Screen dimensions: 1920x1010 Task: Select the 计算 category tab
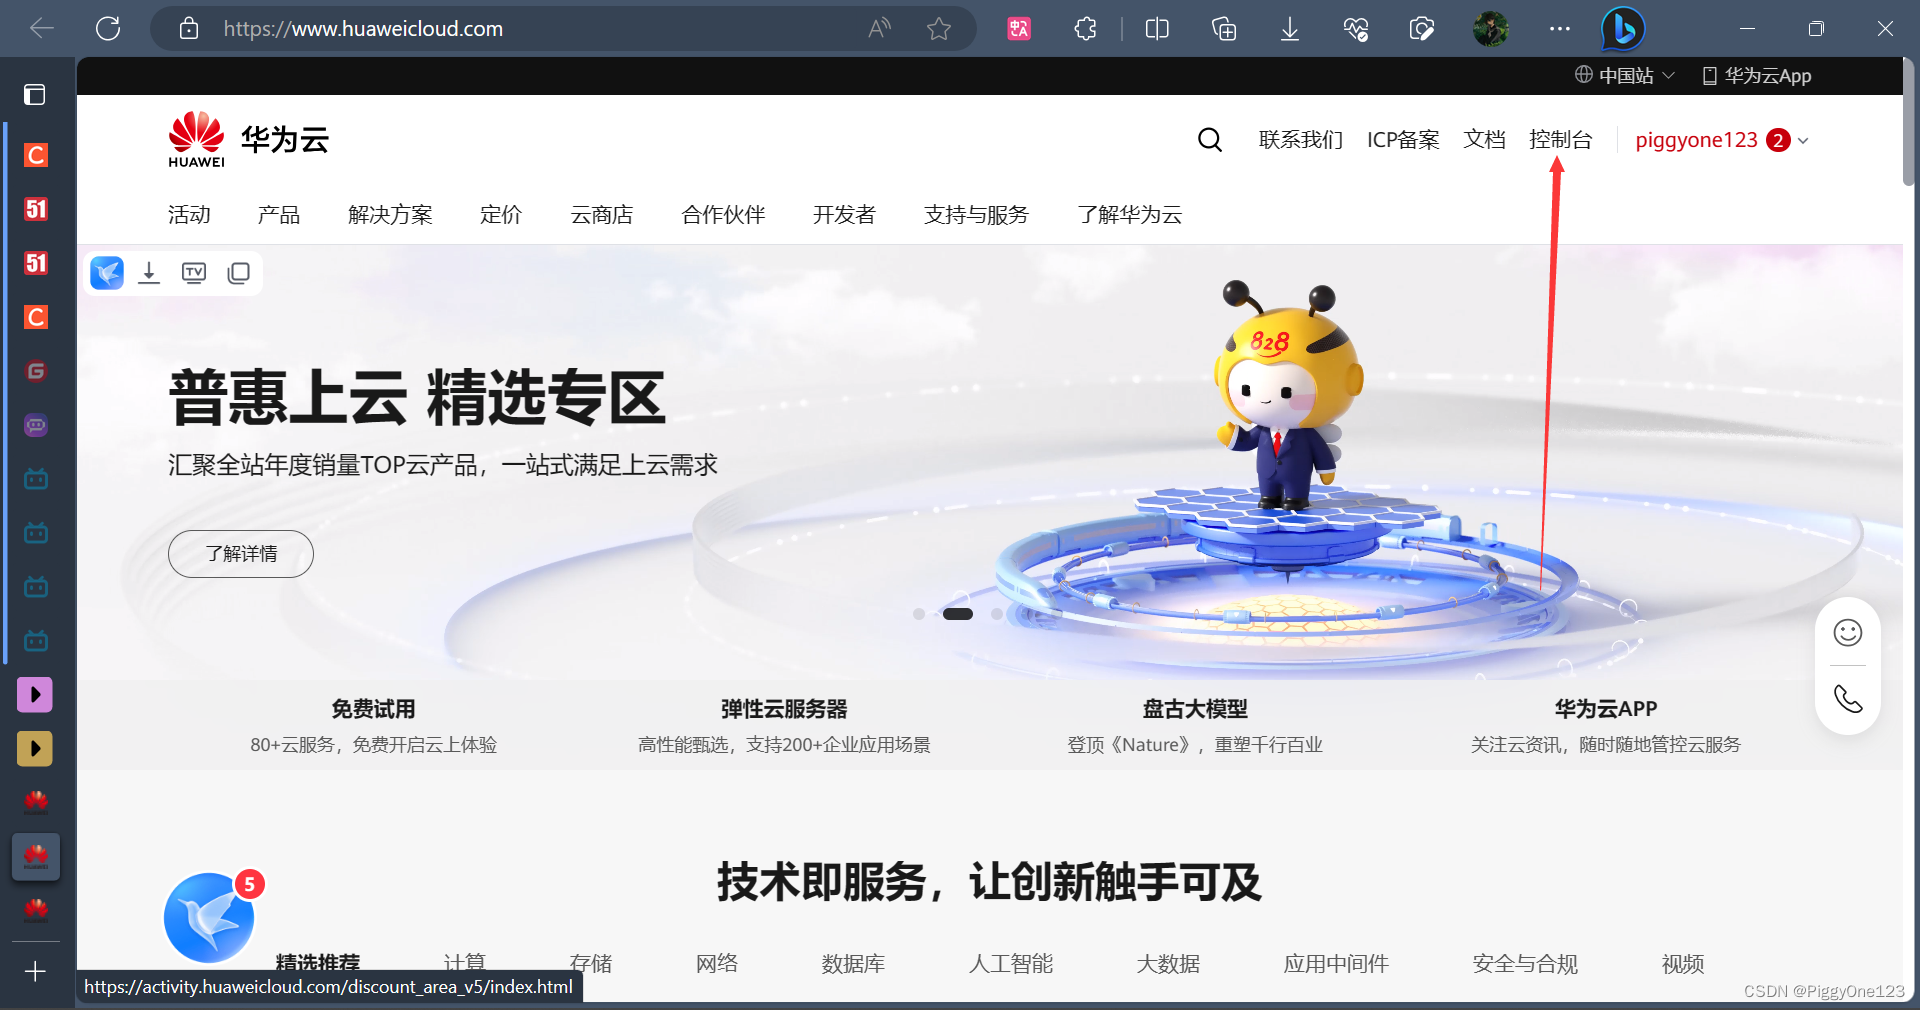coord(464,963)
